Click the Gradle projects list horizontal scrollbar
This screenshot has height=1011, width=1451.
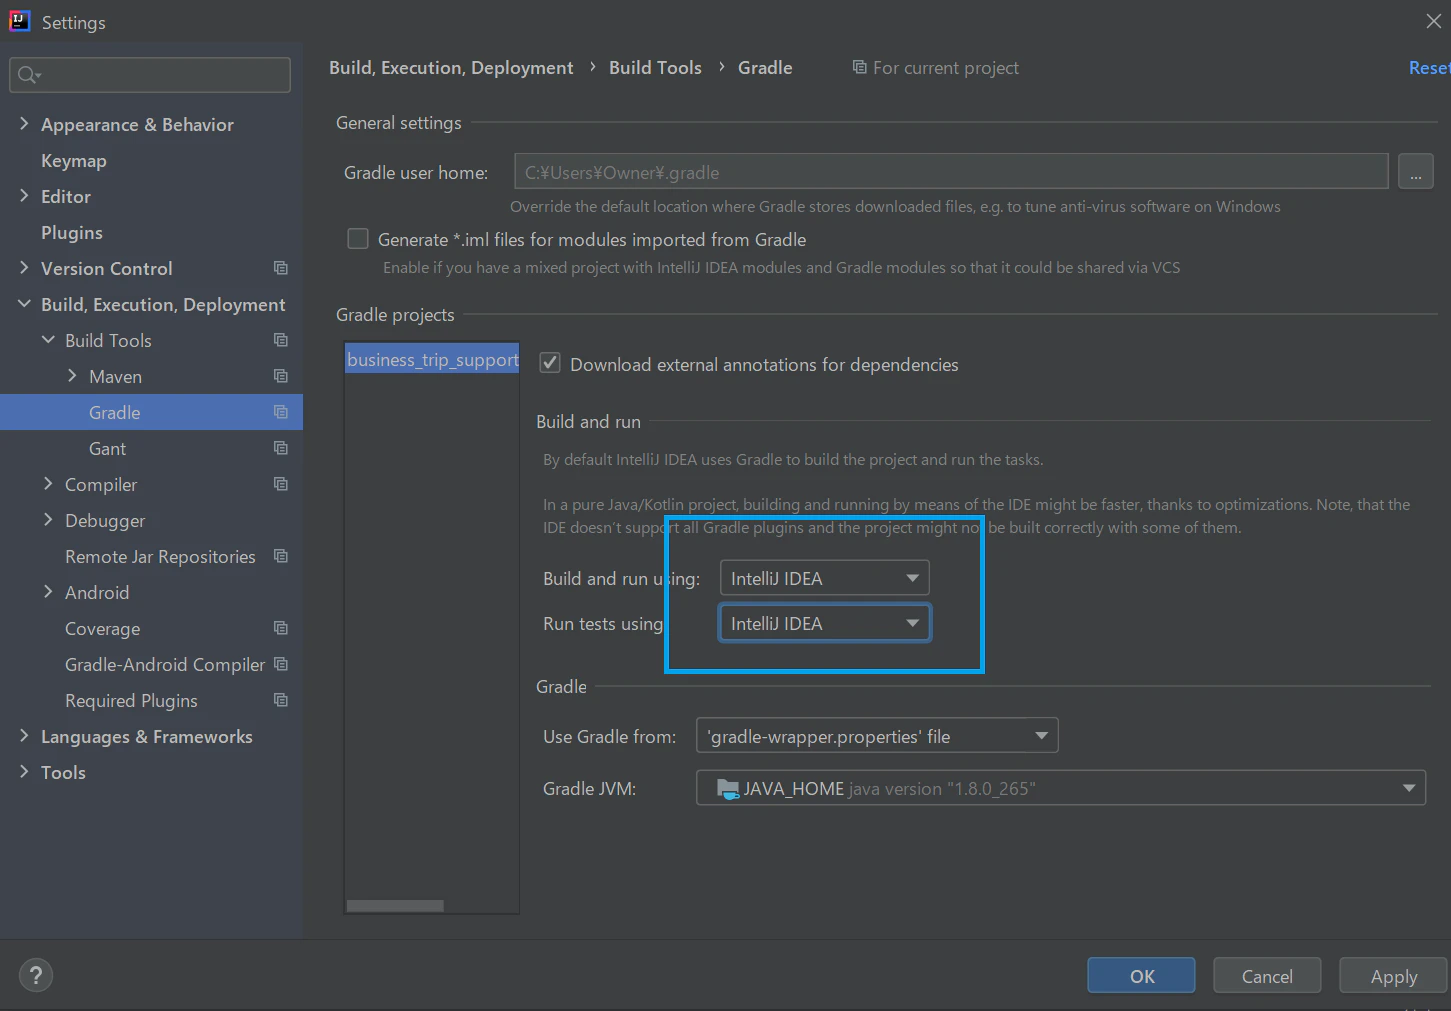coord(395,906)
